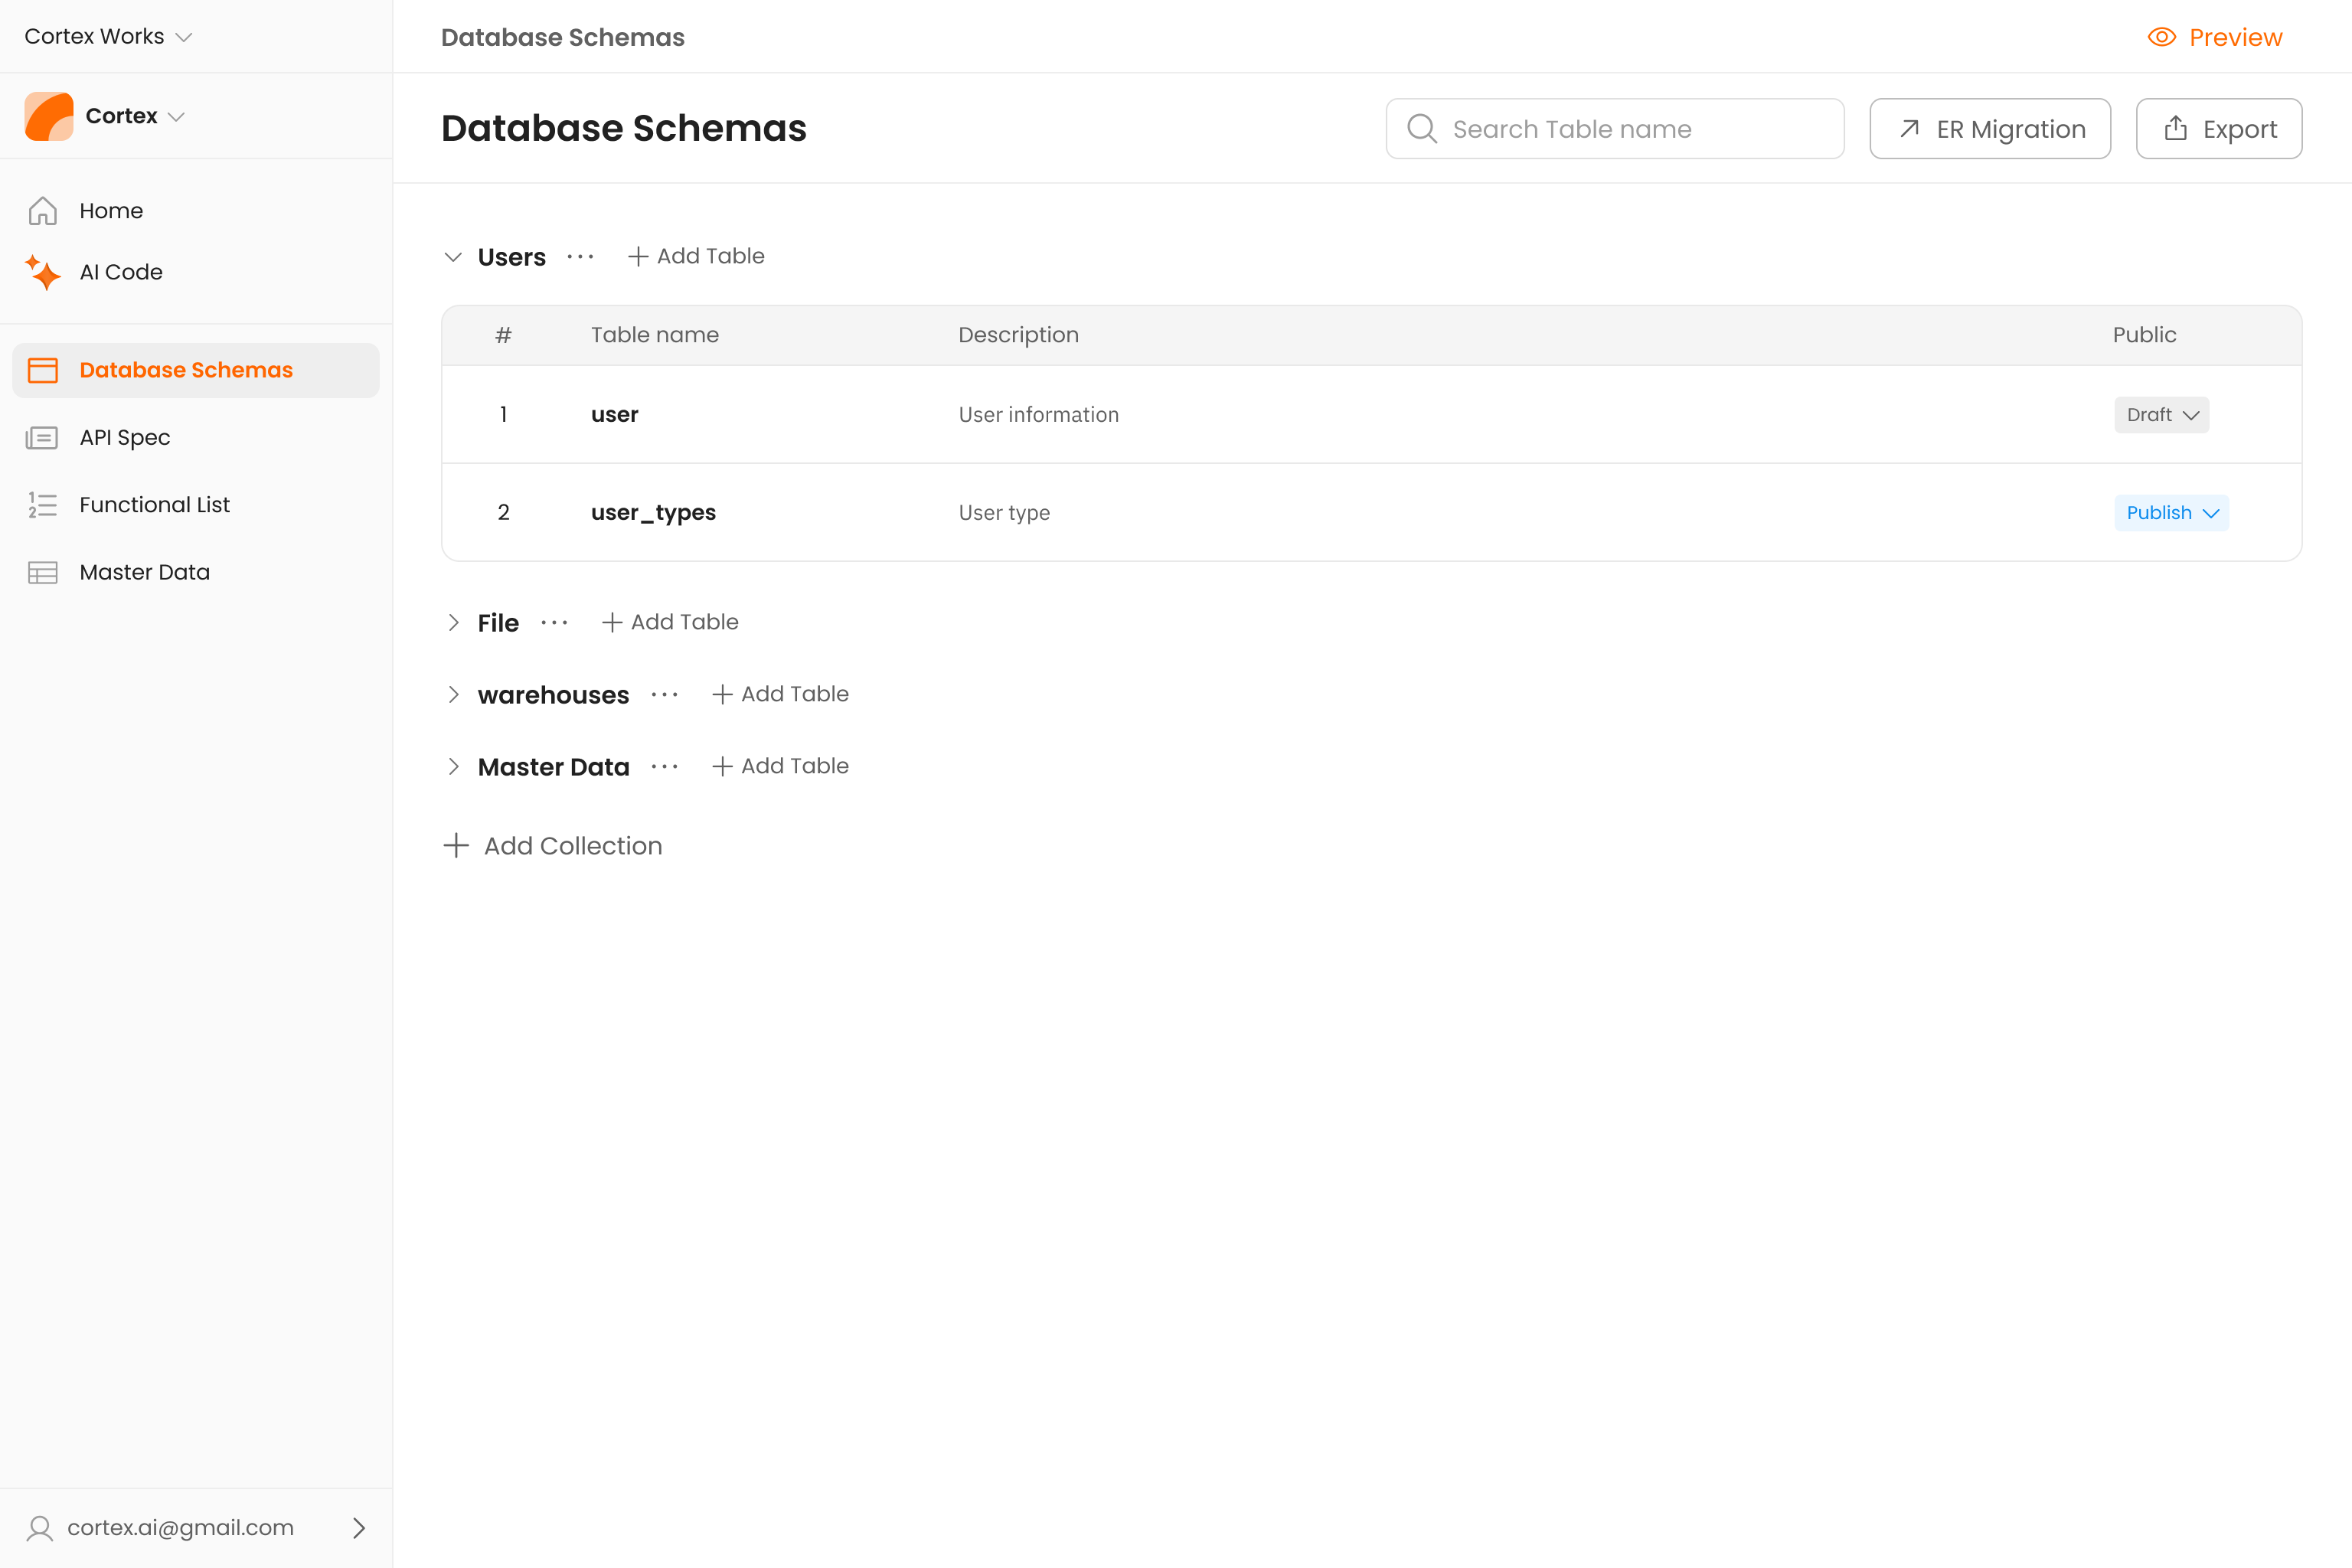Click the Preview eye button
This screenshot has width=2352, height=1568.
click(x=2215, y=37)
